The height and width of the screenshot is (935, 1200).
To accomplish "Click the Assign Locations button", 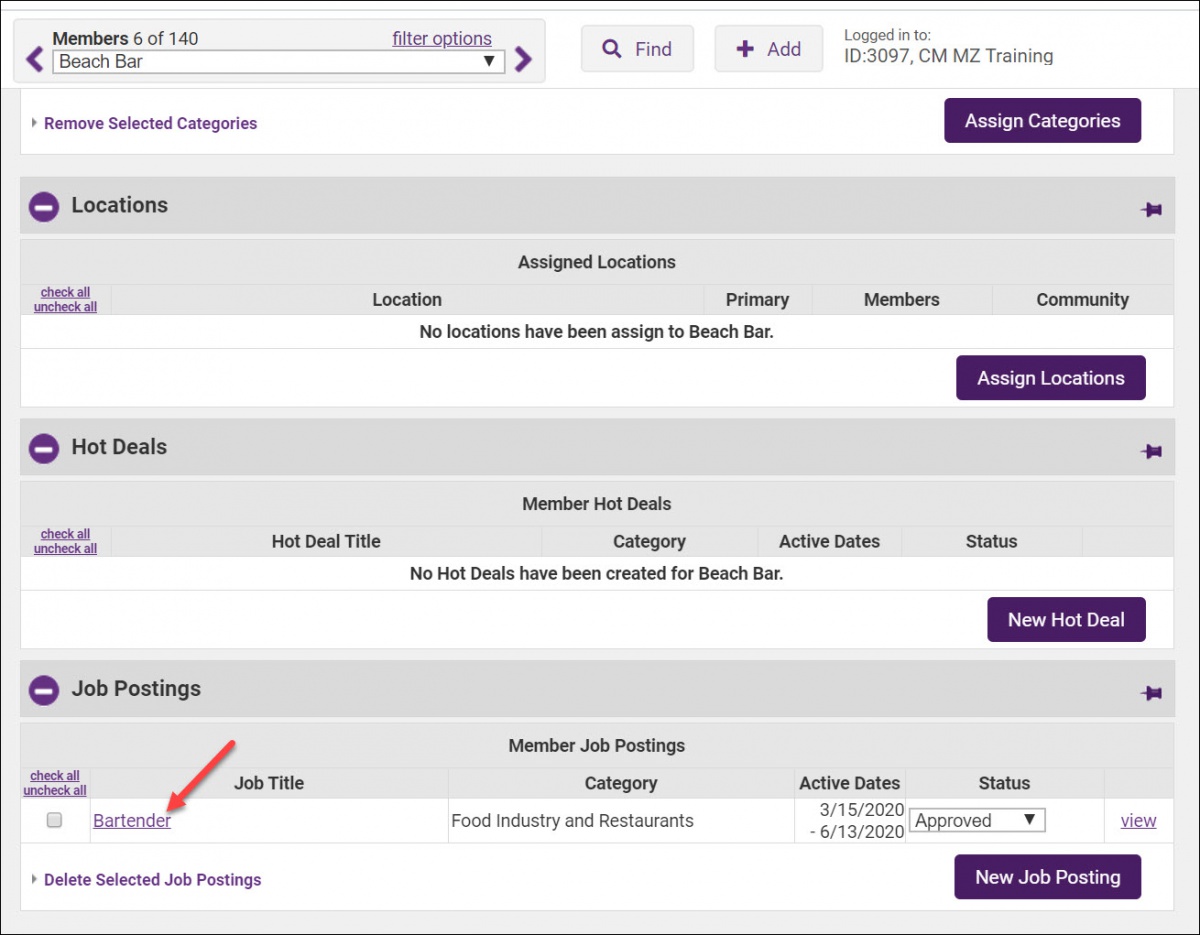I will tap(1050, 378).
